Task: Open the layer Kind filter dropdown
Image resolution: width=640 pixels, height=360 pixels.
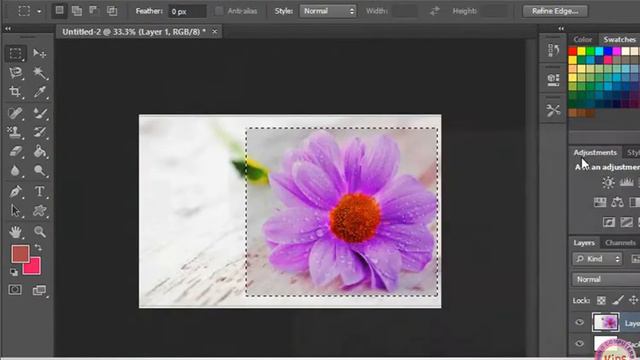Action: (597, 259)
